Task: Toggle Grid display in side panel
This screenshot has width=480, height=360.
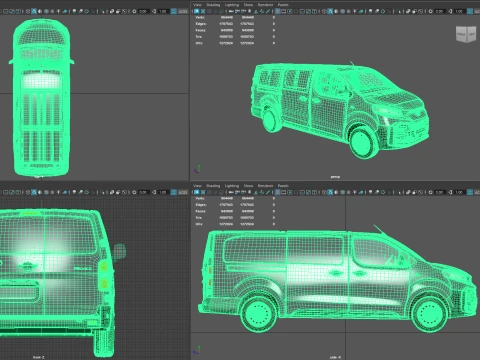Action: (x=278, y=192)
